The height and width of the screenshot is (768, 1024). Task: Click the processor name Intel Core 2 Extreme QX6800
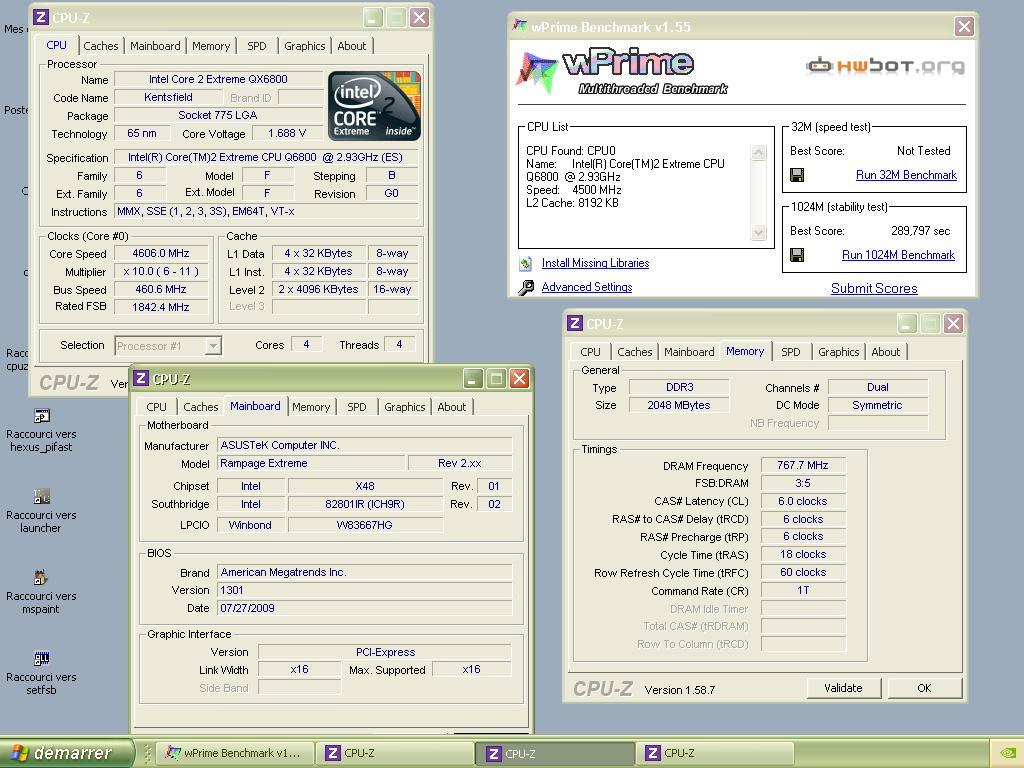(218, 79)
